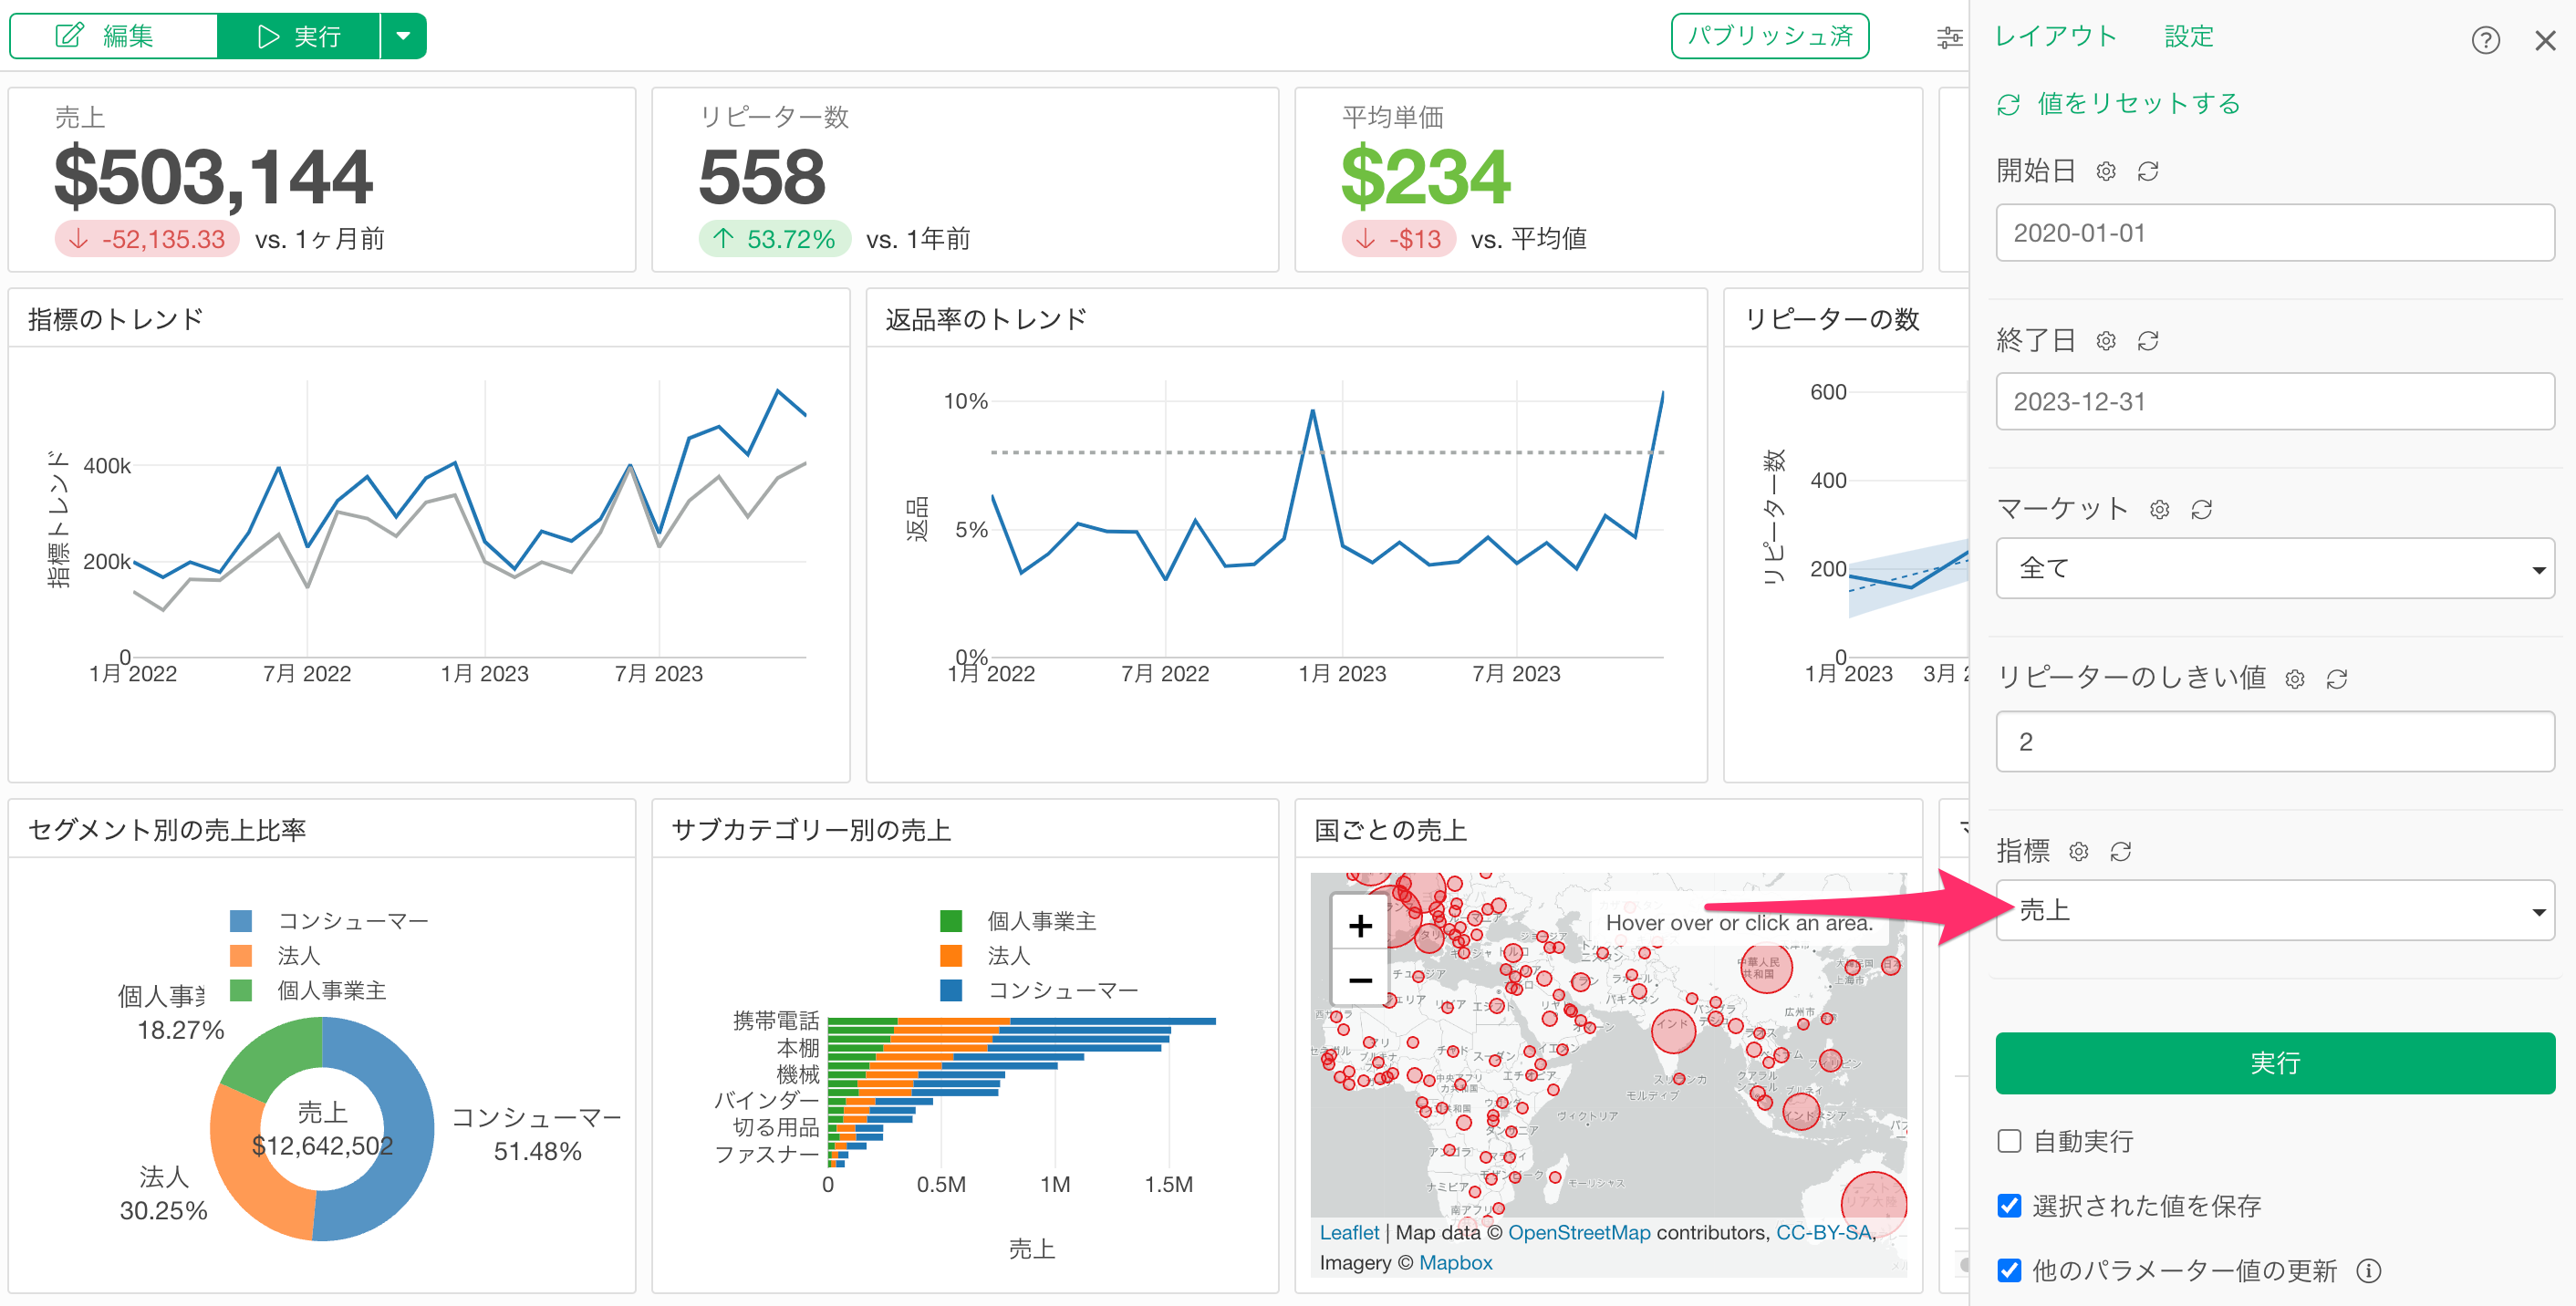2576x1306 pixels.
Task: Reset the マーケット parameter value
Action: point(2202,510)
